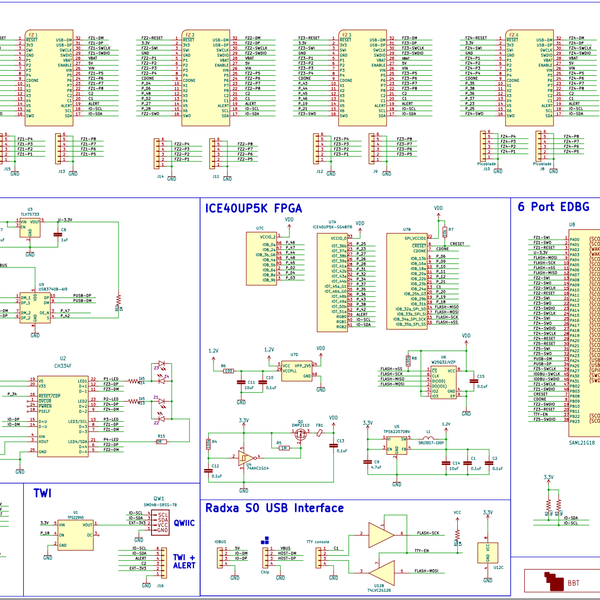Select the "SAML21G18" value text
The image size is (600, 600).
582,443
